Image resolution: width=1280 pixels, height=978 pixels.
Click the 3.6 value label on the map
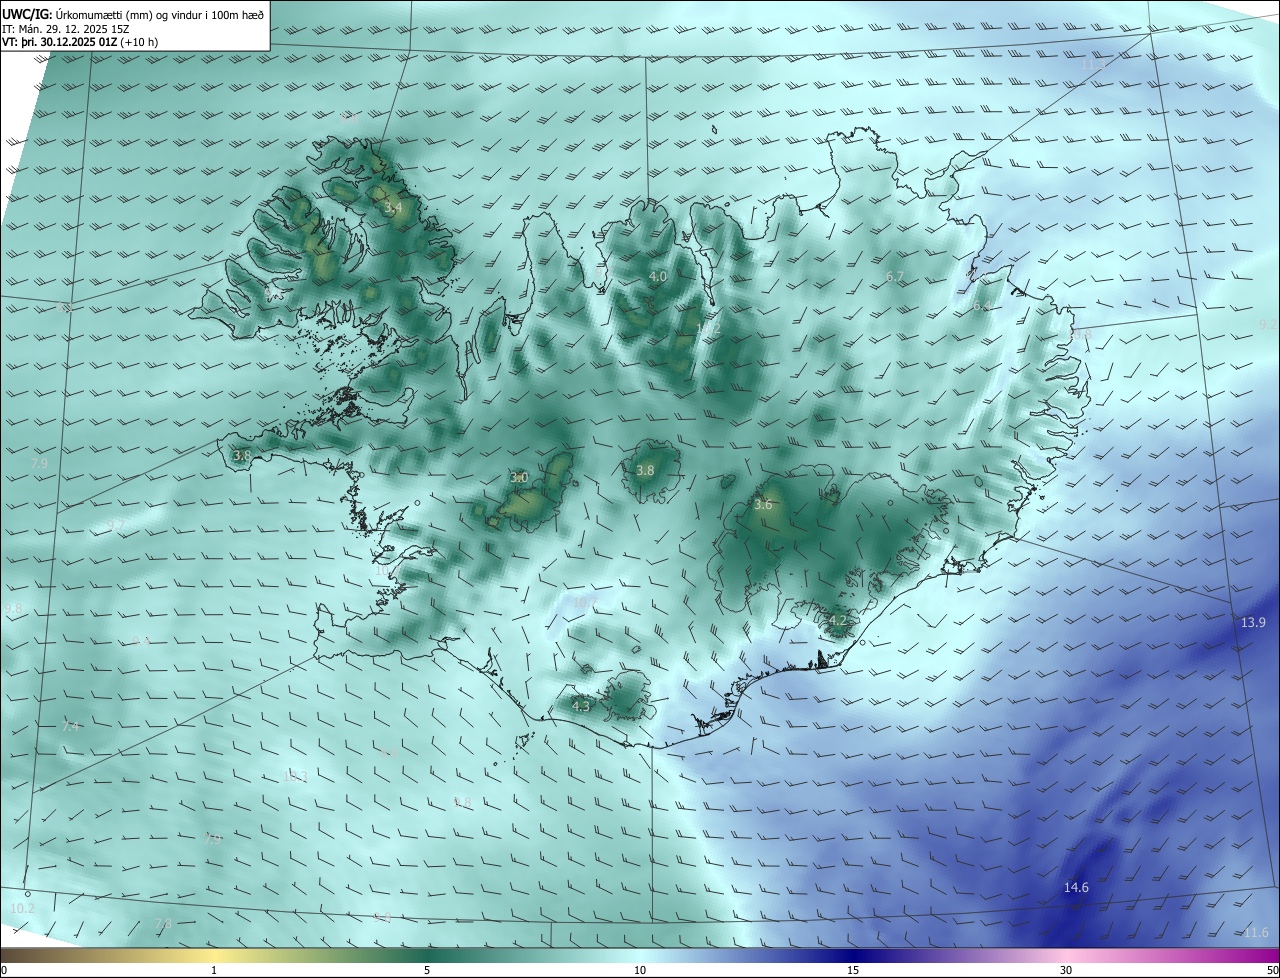(x=763, y=505)
